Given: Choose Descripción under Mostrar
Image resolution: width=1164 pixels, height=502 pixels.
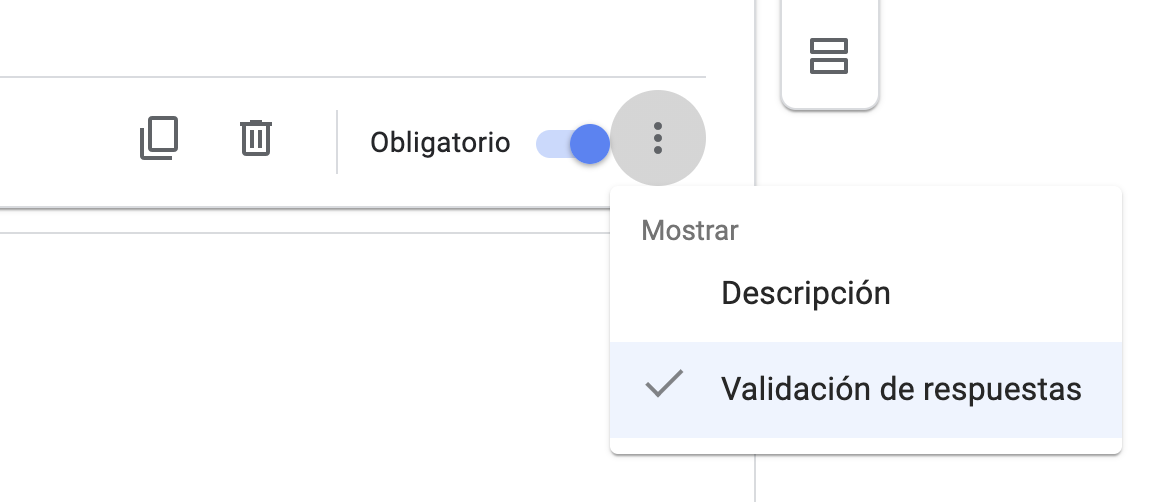Looking at the screenshot, I should coord(805,294).
